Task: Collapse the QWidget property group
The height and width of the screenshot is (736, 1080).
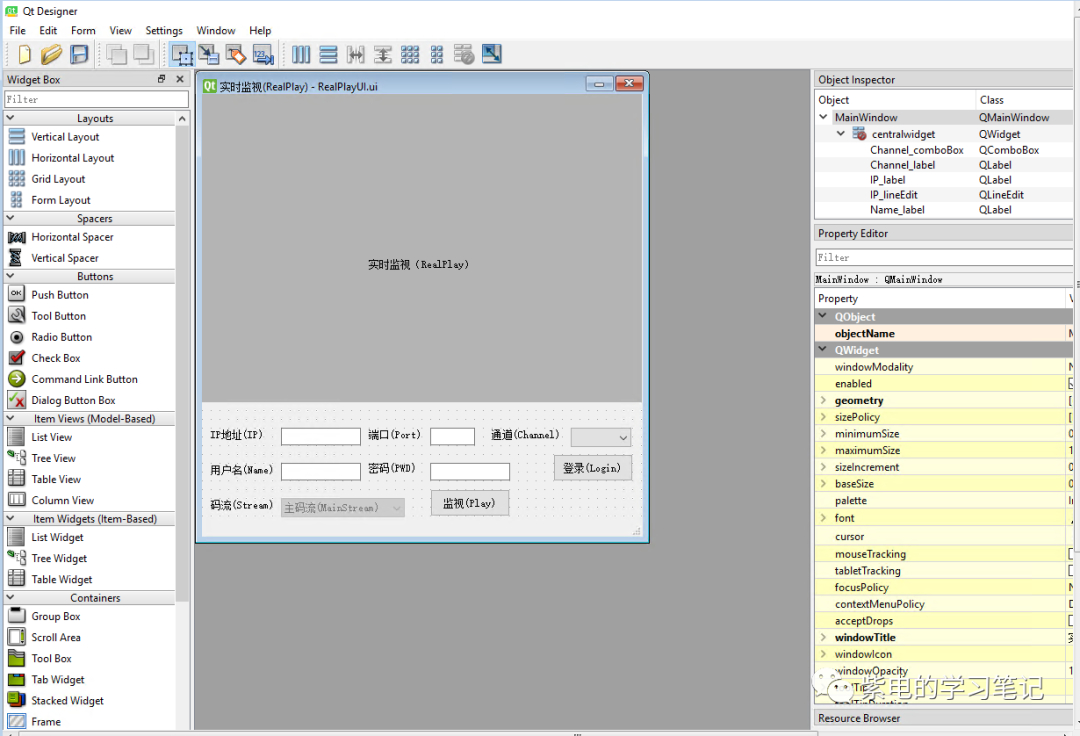Action: [x=822, y=350]
